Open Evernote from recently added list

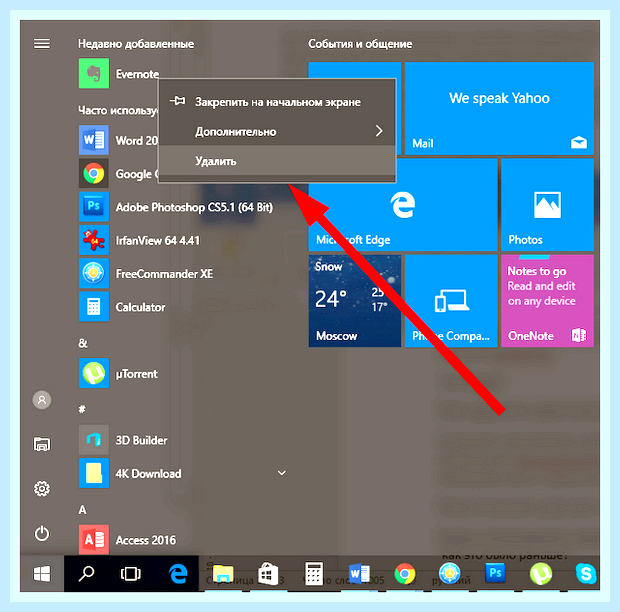[x=119, y=74]
